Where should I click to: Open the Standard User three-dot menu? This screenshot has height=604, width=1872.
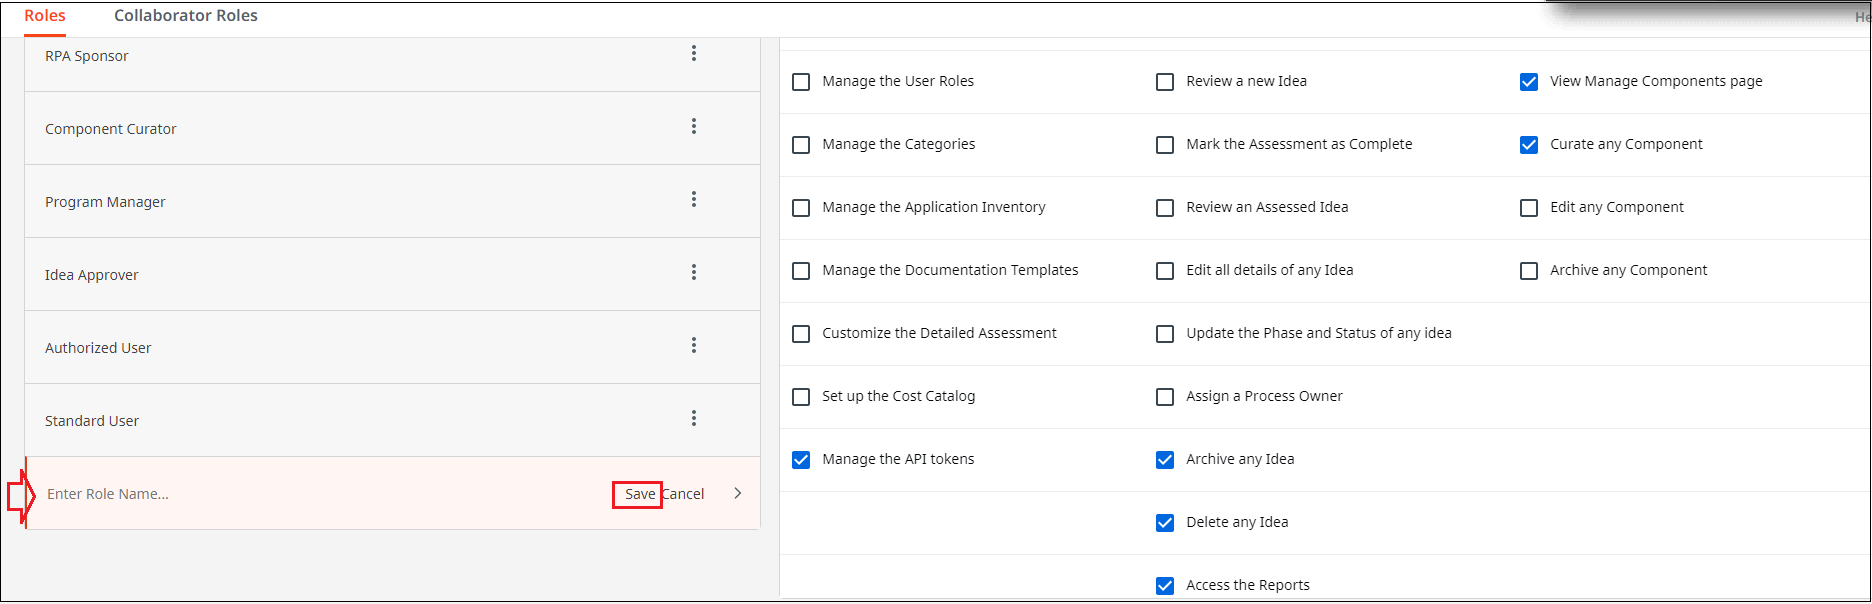click(693, 419)
